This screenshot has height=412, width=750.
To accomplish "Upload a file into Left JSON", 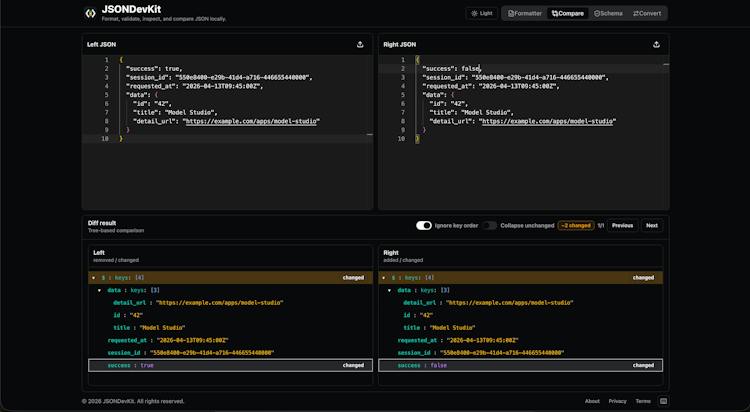I will [360, 45].
